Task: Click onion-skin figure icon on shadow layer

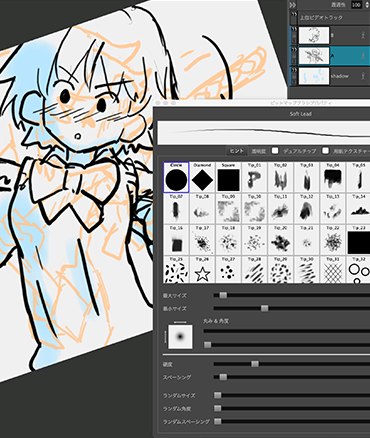Action: (x=363, y=76)
